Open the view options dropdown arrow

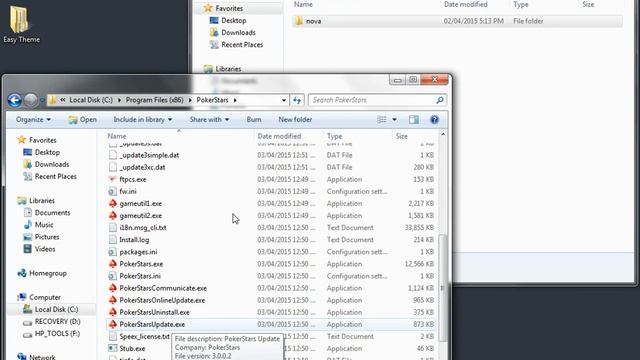pos(394,120)
